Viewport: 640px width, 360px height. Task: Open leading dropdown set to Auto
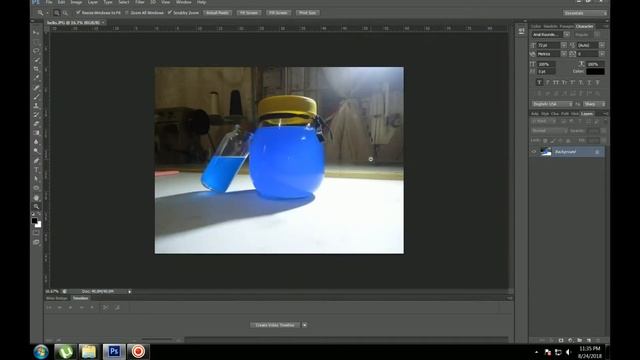click(x=602, y=45)
